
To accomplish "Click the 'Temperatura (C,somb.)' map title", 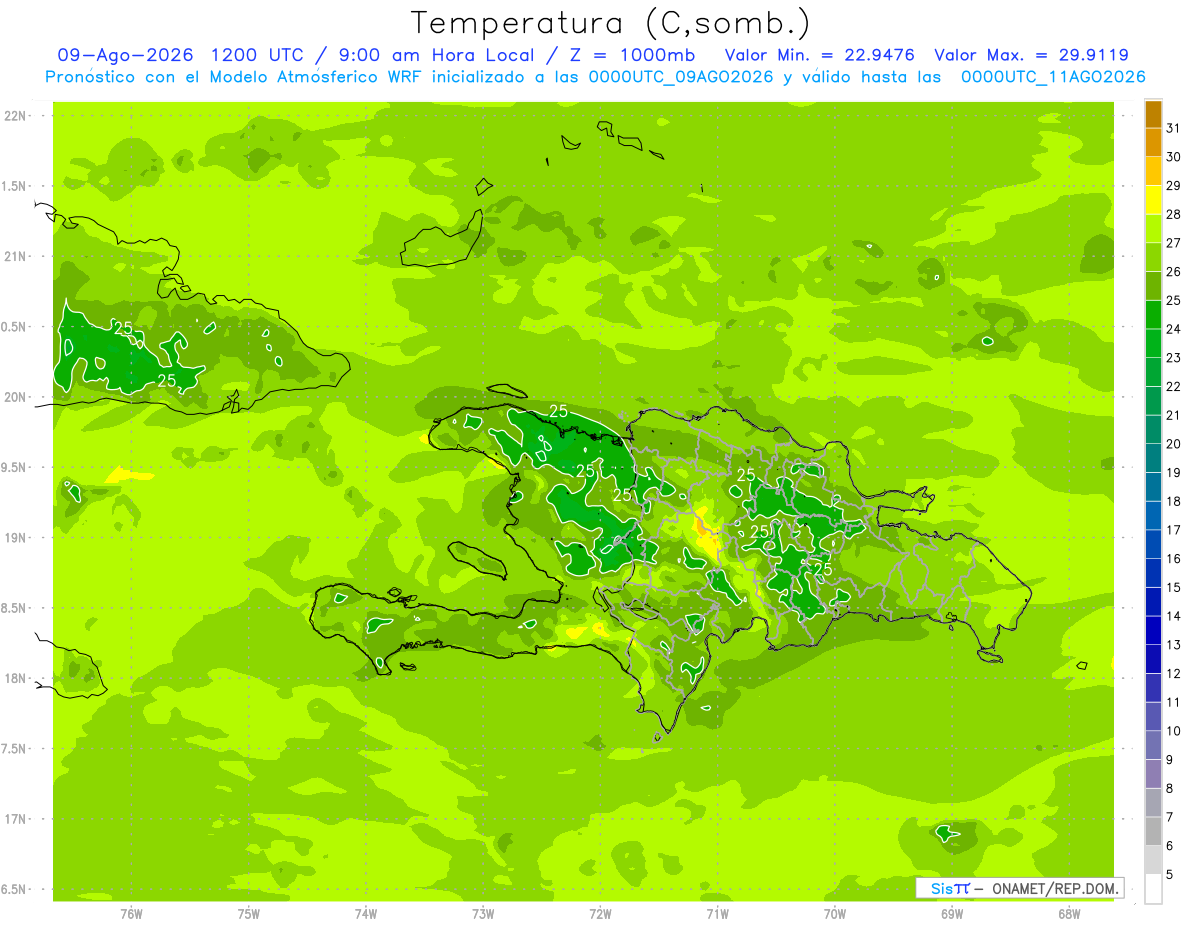I will [611, 23].
